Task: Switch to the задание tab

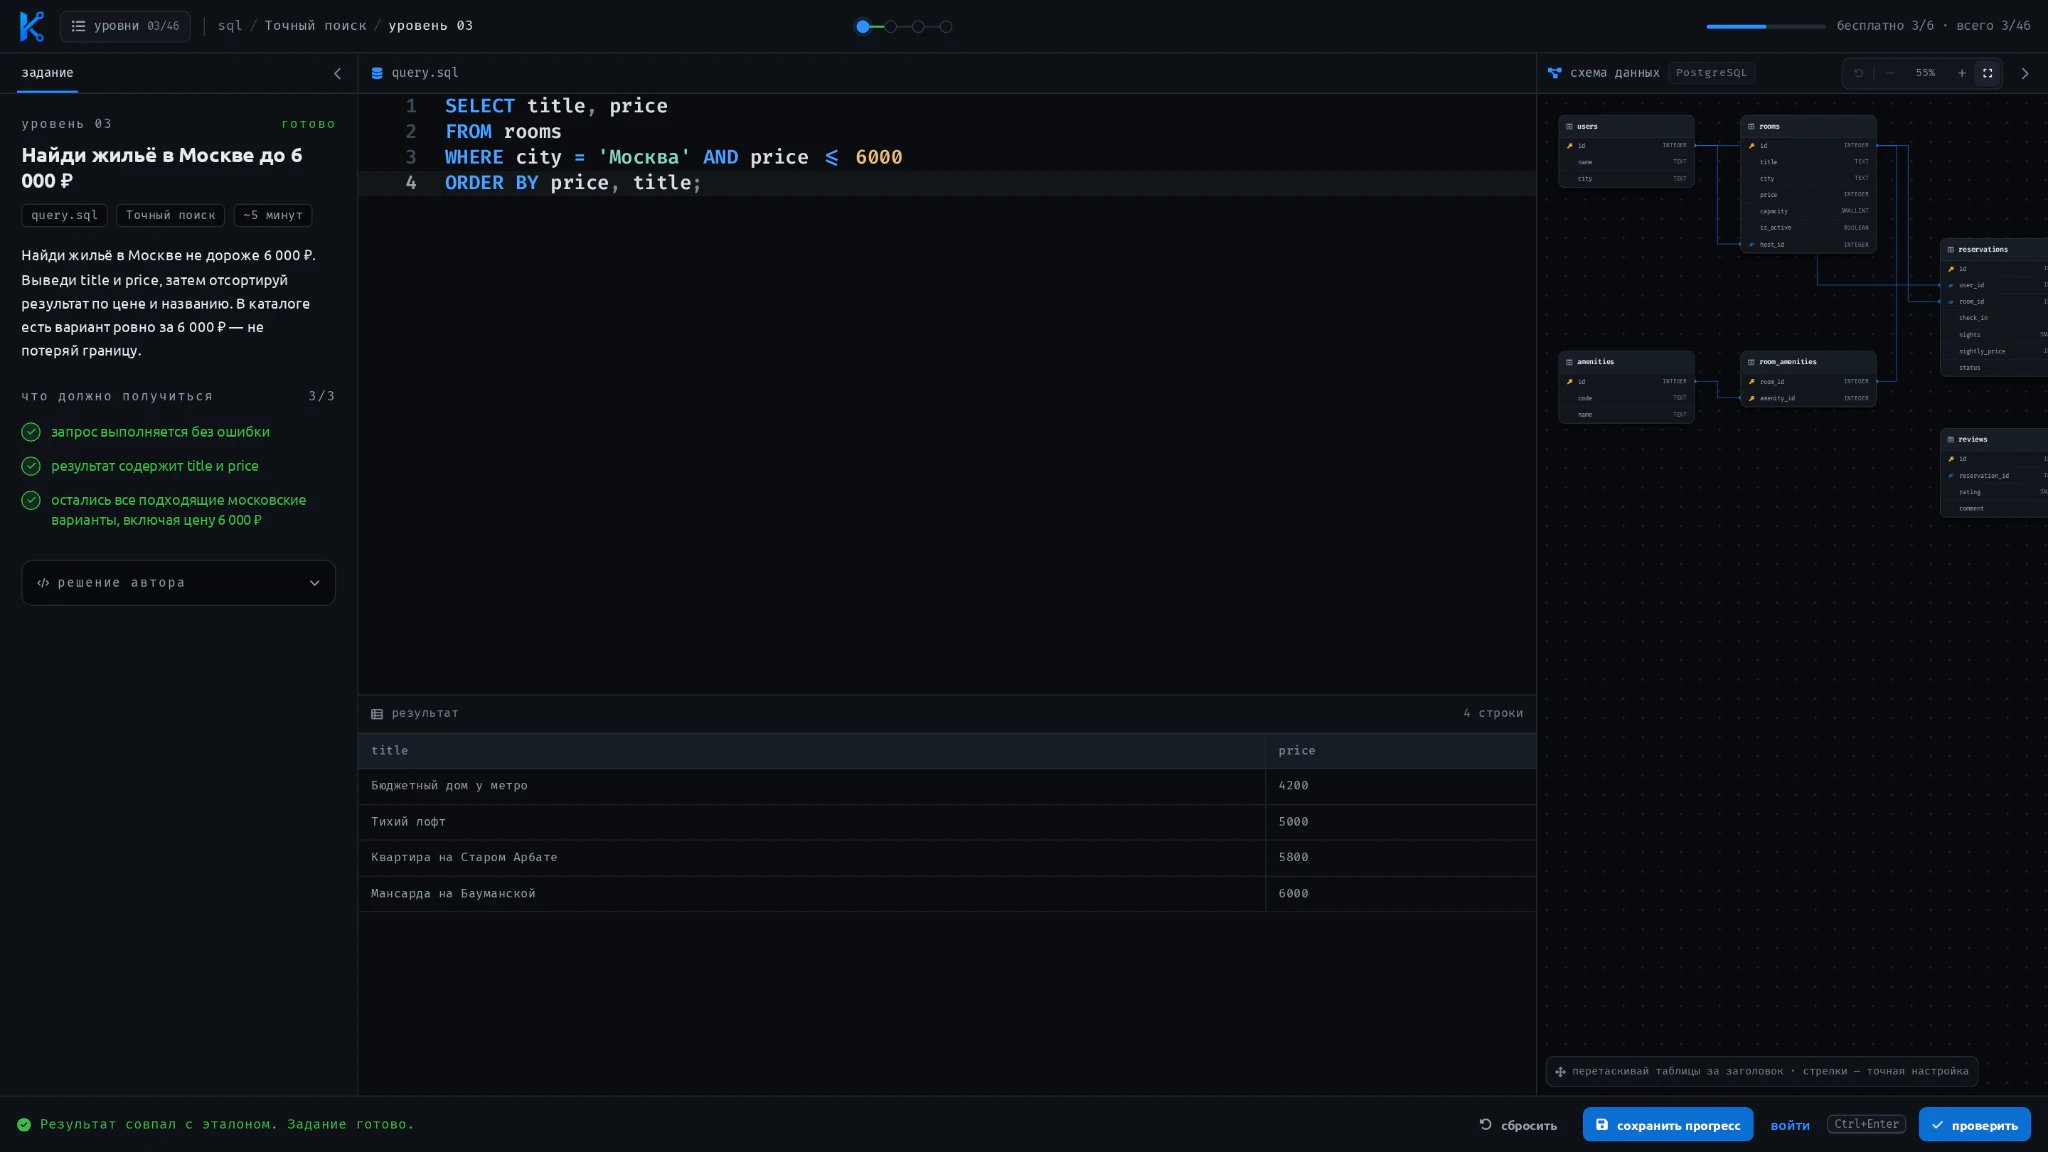Action: pyautogui.click(x=47, y=73)
